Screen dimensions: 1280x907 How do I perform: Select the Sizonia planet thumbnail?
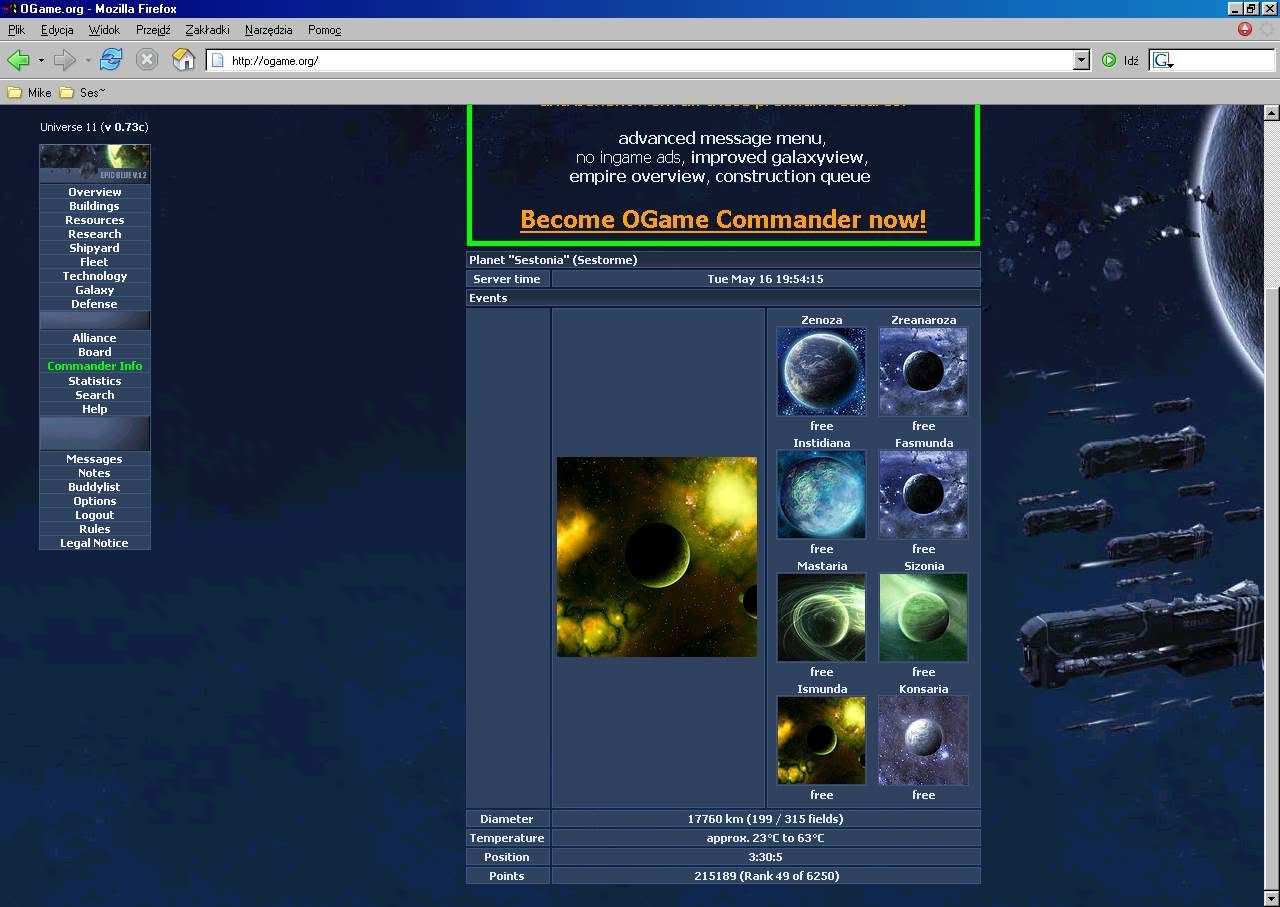tap(924, 617)
